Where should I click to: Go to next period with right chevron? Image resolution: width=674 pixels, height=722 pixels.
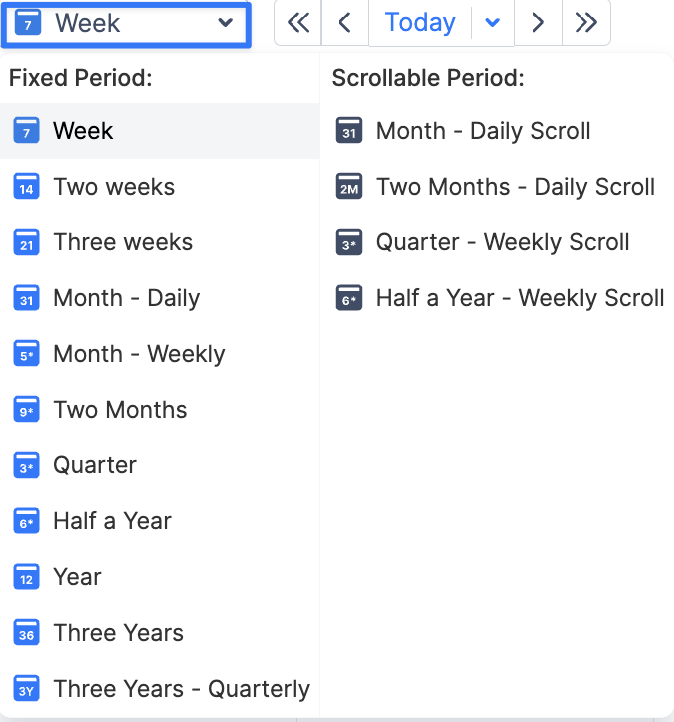(x=538, y=23)
